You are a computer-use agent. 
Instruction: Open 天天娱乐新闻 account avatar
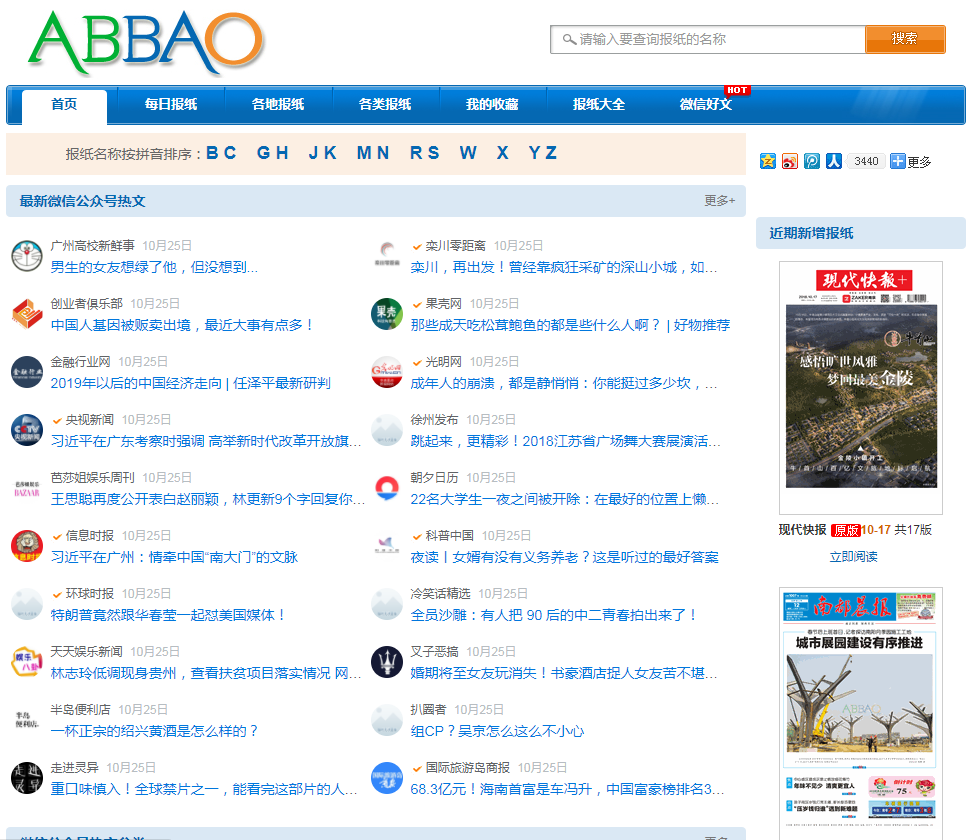point(27,661)
